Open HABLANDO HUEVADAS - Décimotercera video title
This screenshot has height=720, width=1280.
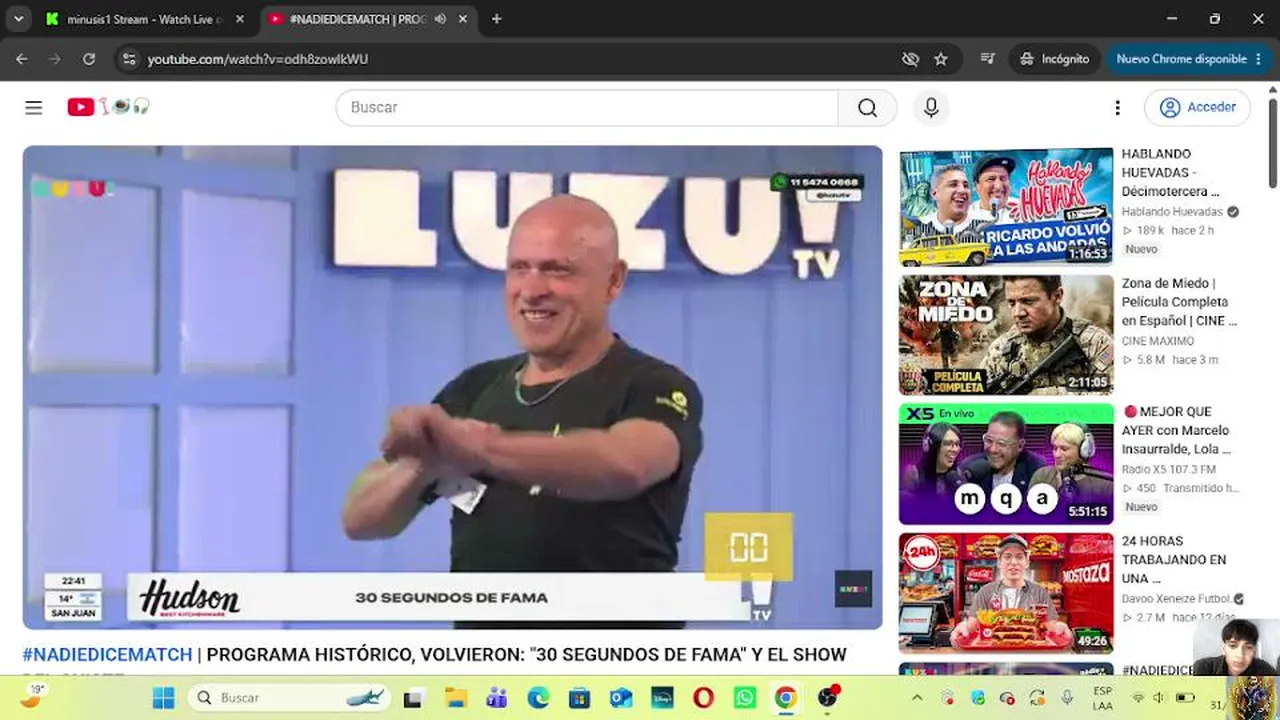[1172, 172]
